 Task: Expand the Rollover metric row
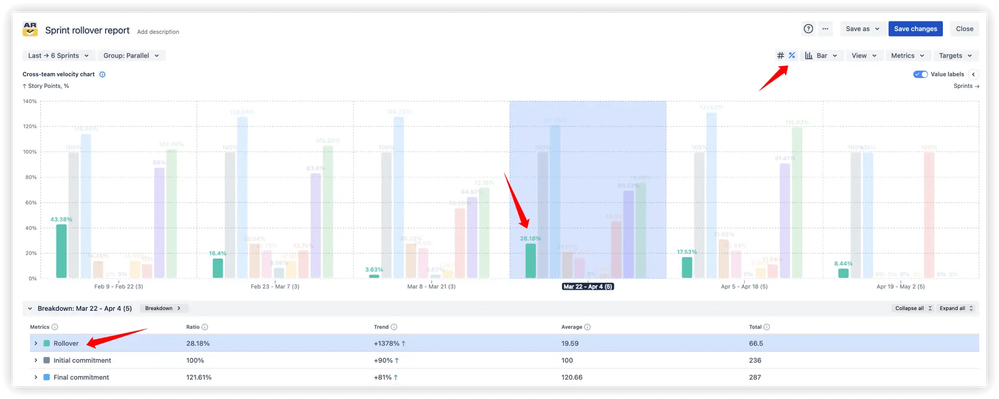(36, 344)
